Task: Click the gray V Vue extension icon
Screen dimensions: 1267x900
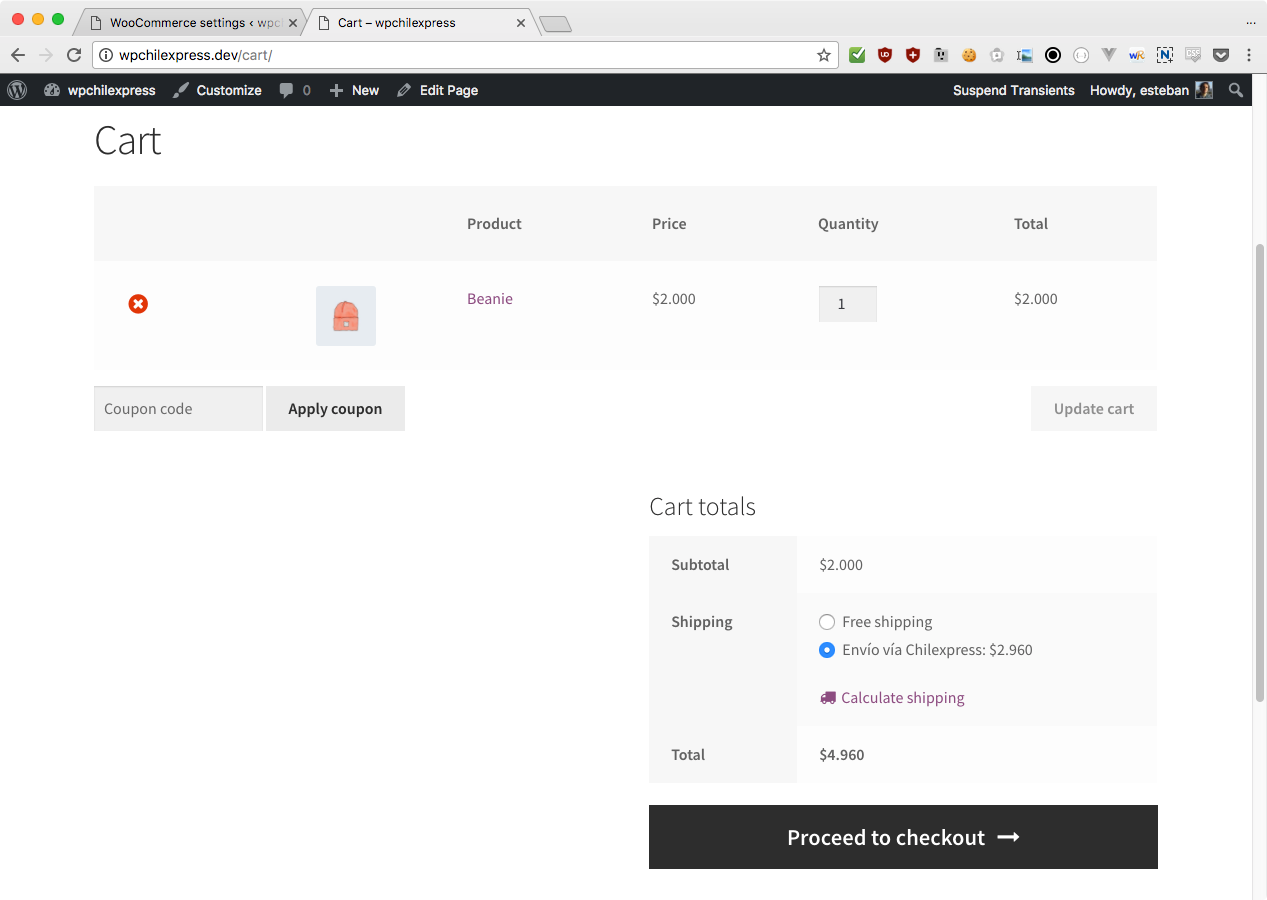Action: pos(1109,55)
